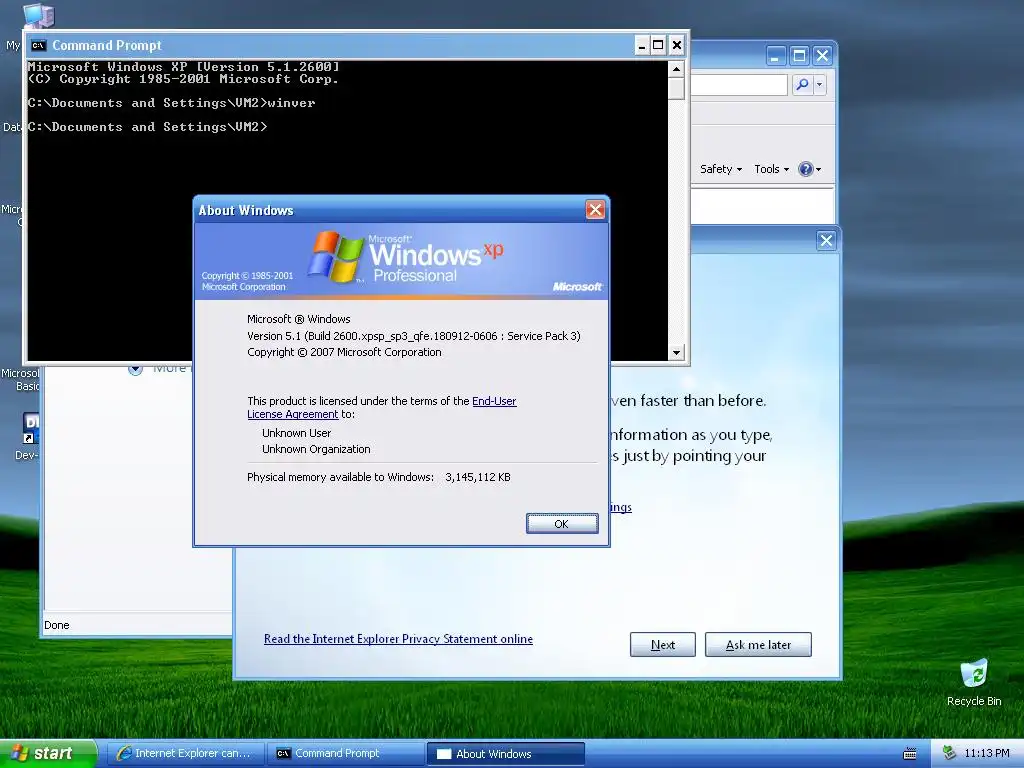Click the 3,145,112 KB memory value
Screen dimensions: 1024x768
click(x=478, y=477)
